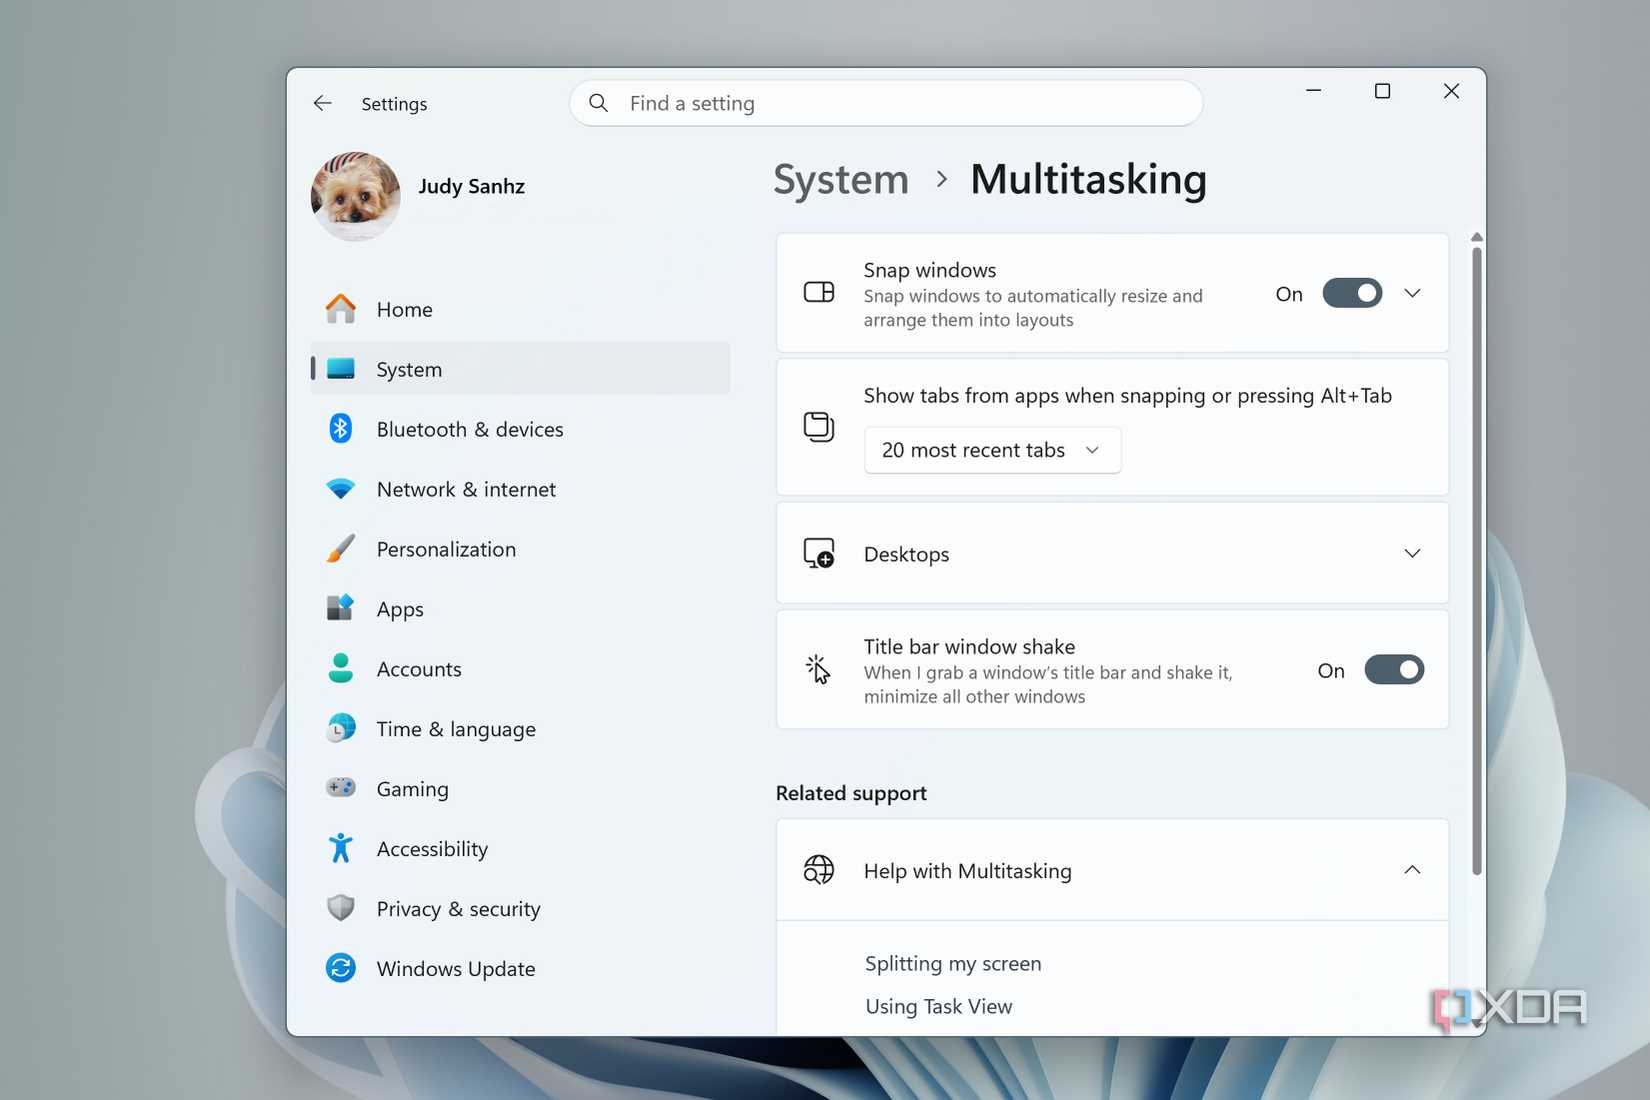Click the Personalization paintbrush icon
The image size is (1650, 1100).
pos(341,549)
